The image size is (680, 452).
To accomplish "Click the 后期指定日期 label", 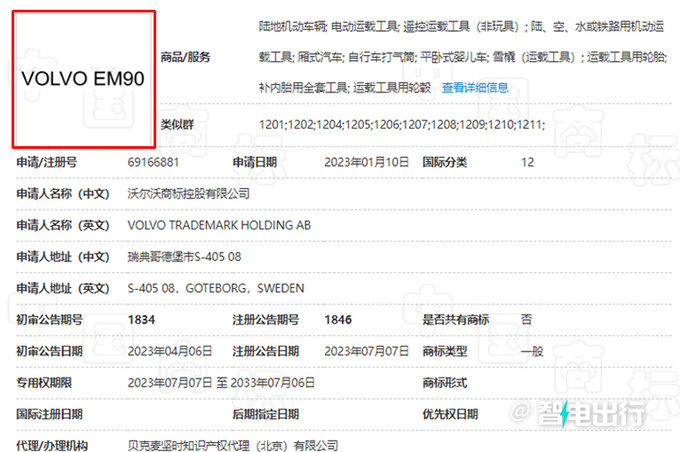I will click(x=265, y=414).
